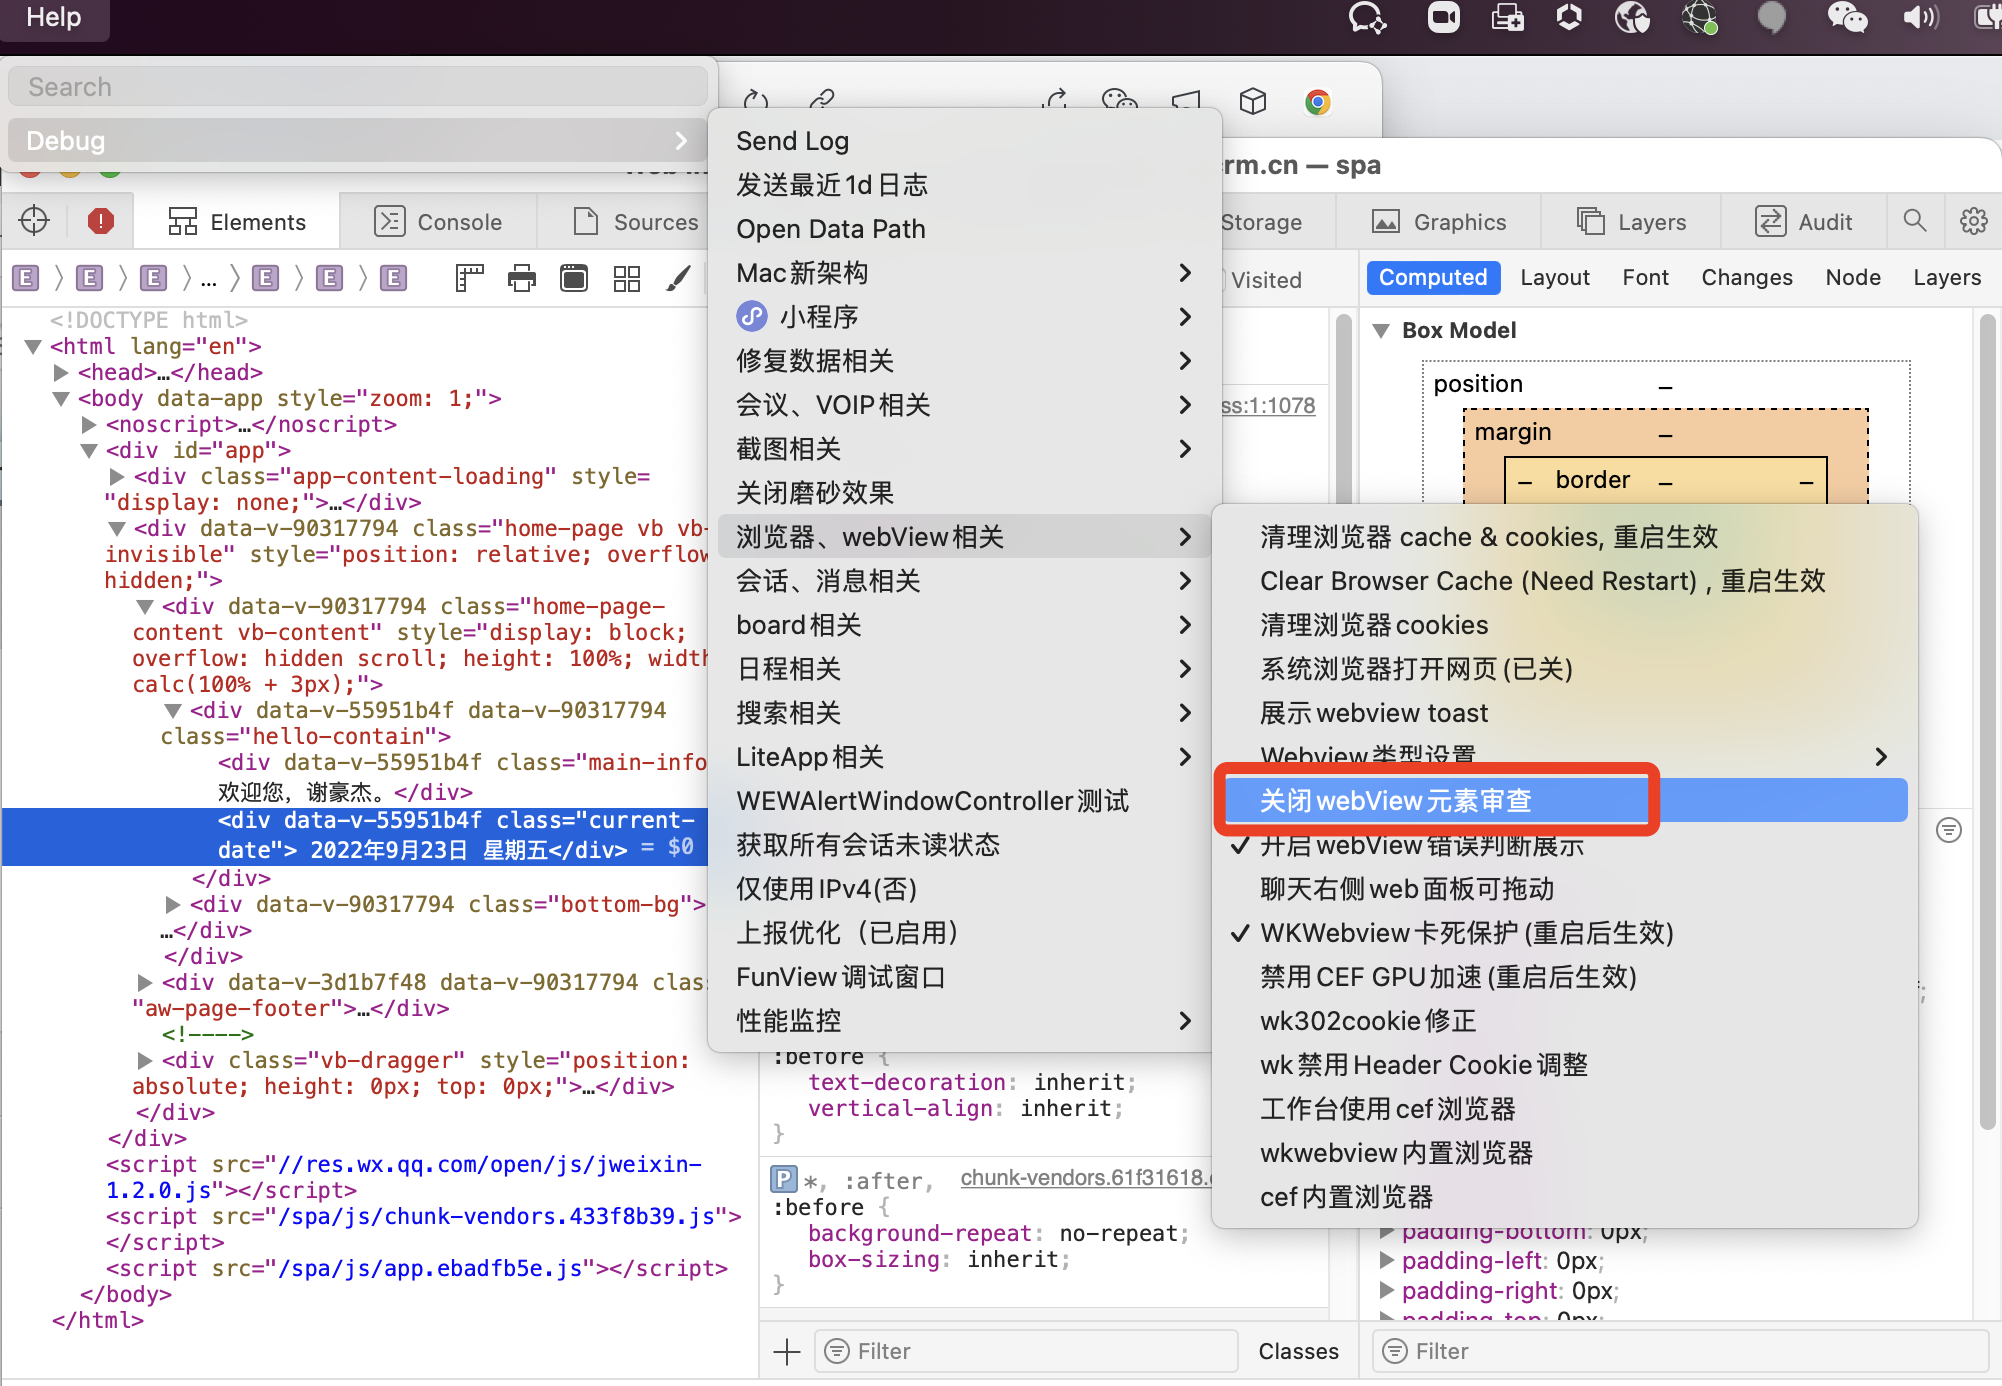Click the paint brush icon in toolbar

tap(678, 278)
